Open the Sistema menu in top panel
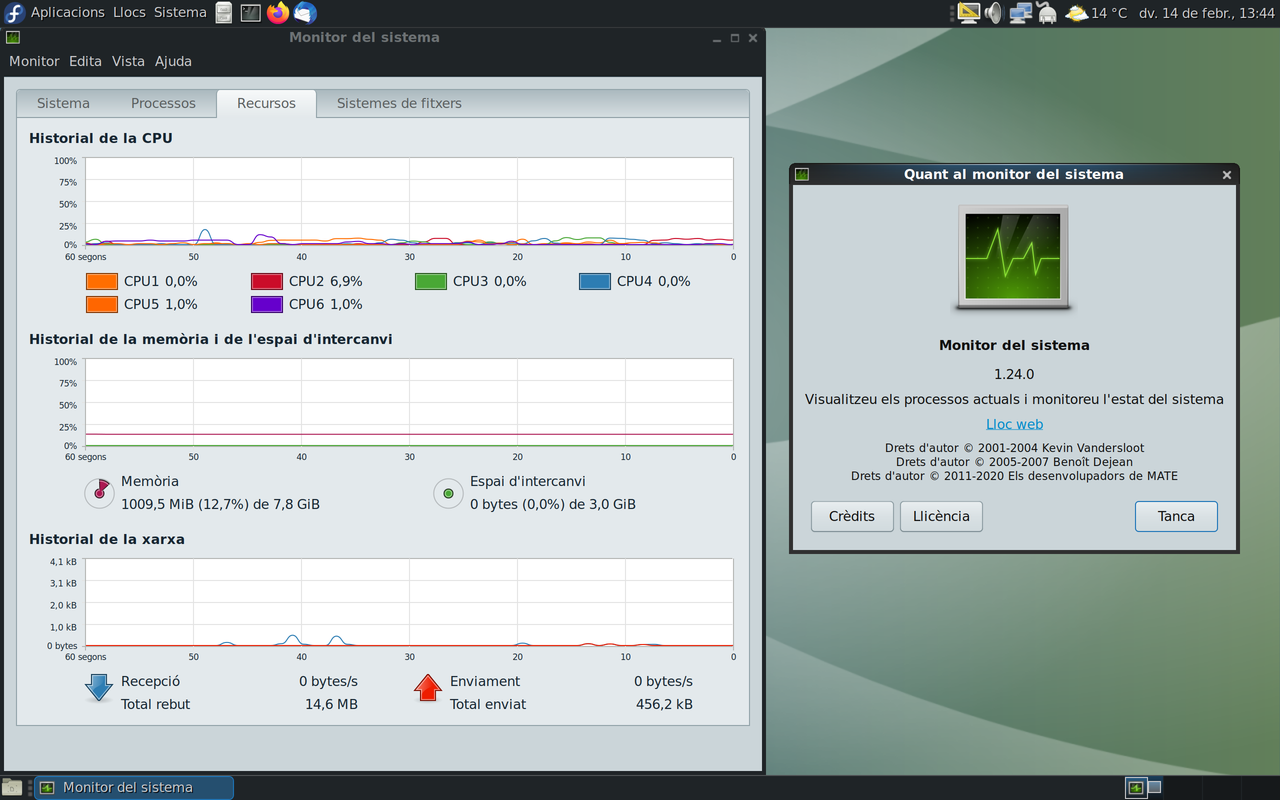The width and height of the screenshot is (1280, 800). (x=180, y=13)
